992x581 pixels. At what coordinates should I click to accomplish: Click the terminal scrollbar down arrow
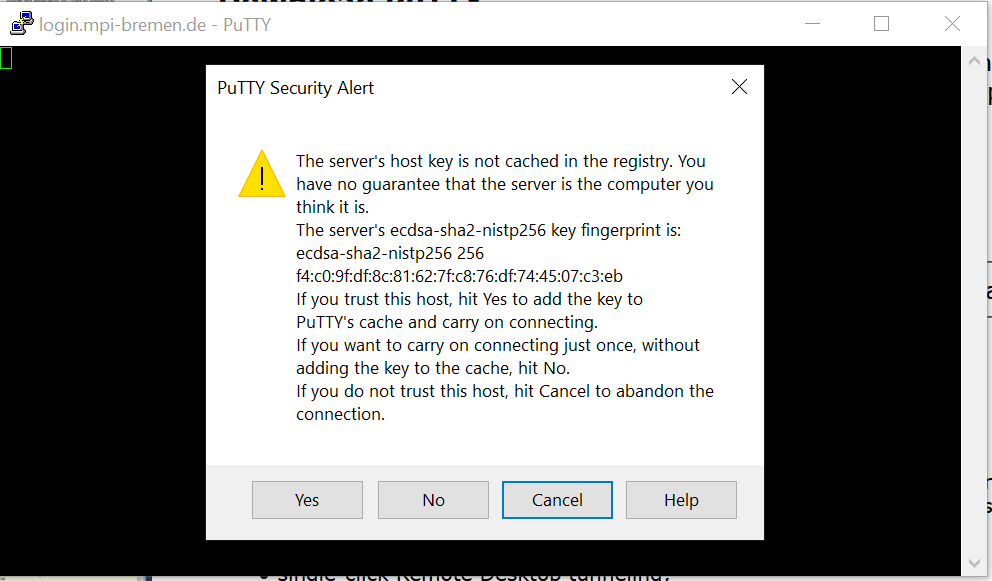pyautogui.click(x=974, y=563)
